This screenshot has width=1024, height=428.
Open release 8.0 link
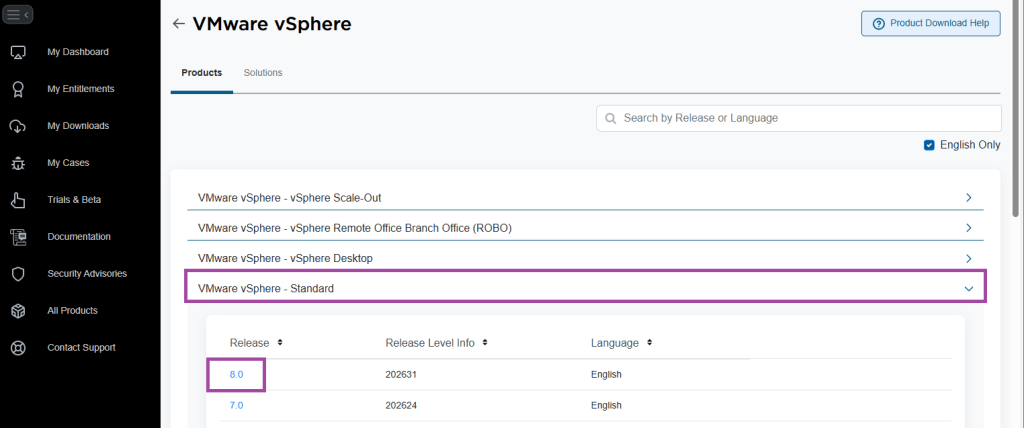(x=236, y=375)
